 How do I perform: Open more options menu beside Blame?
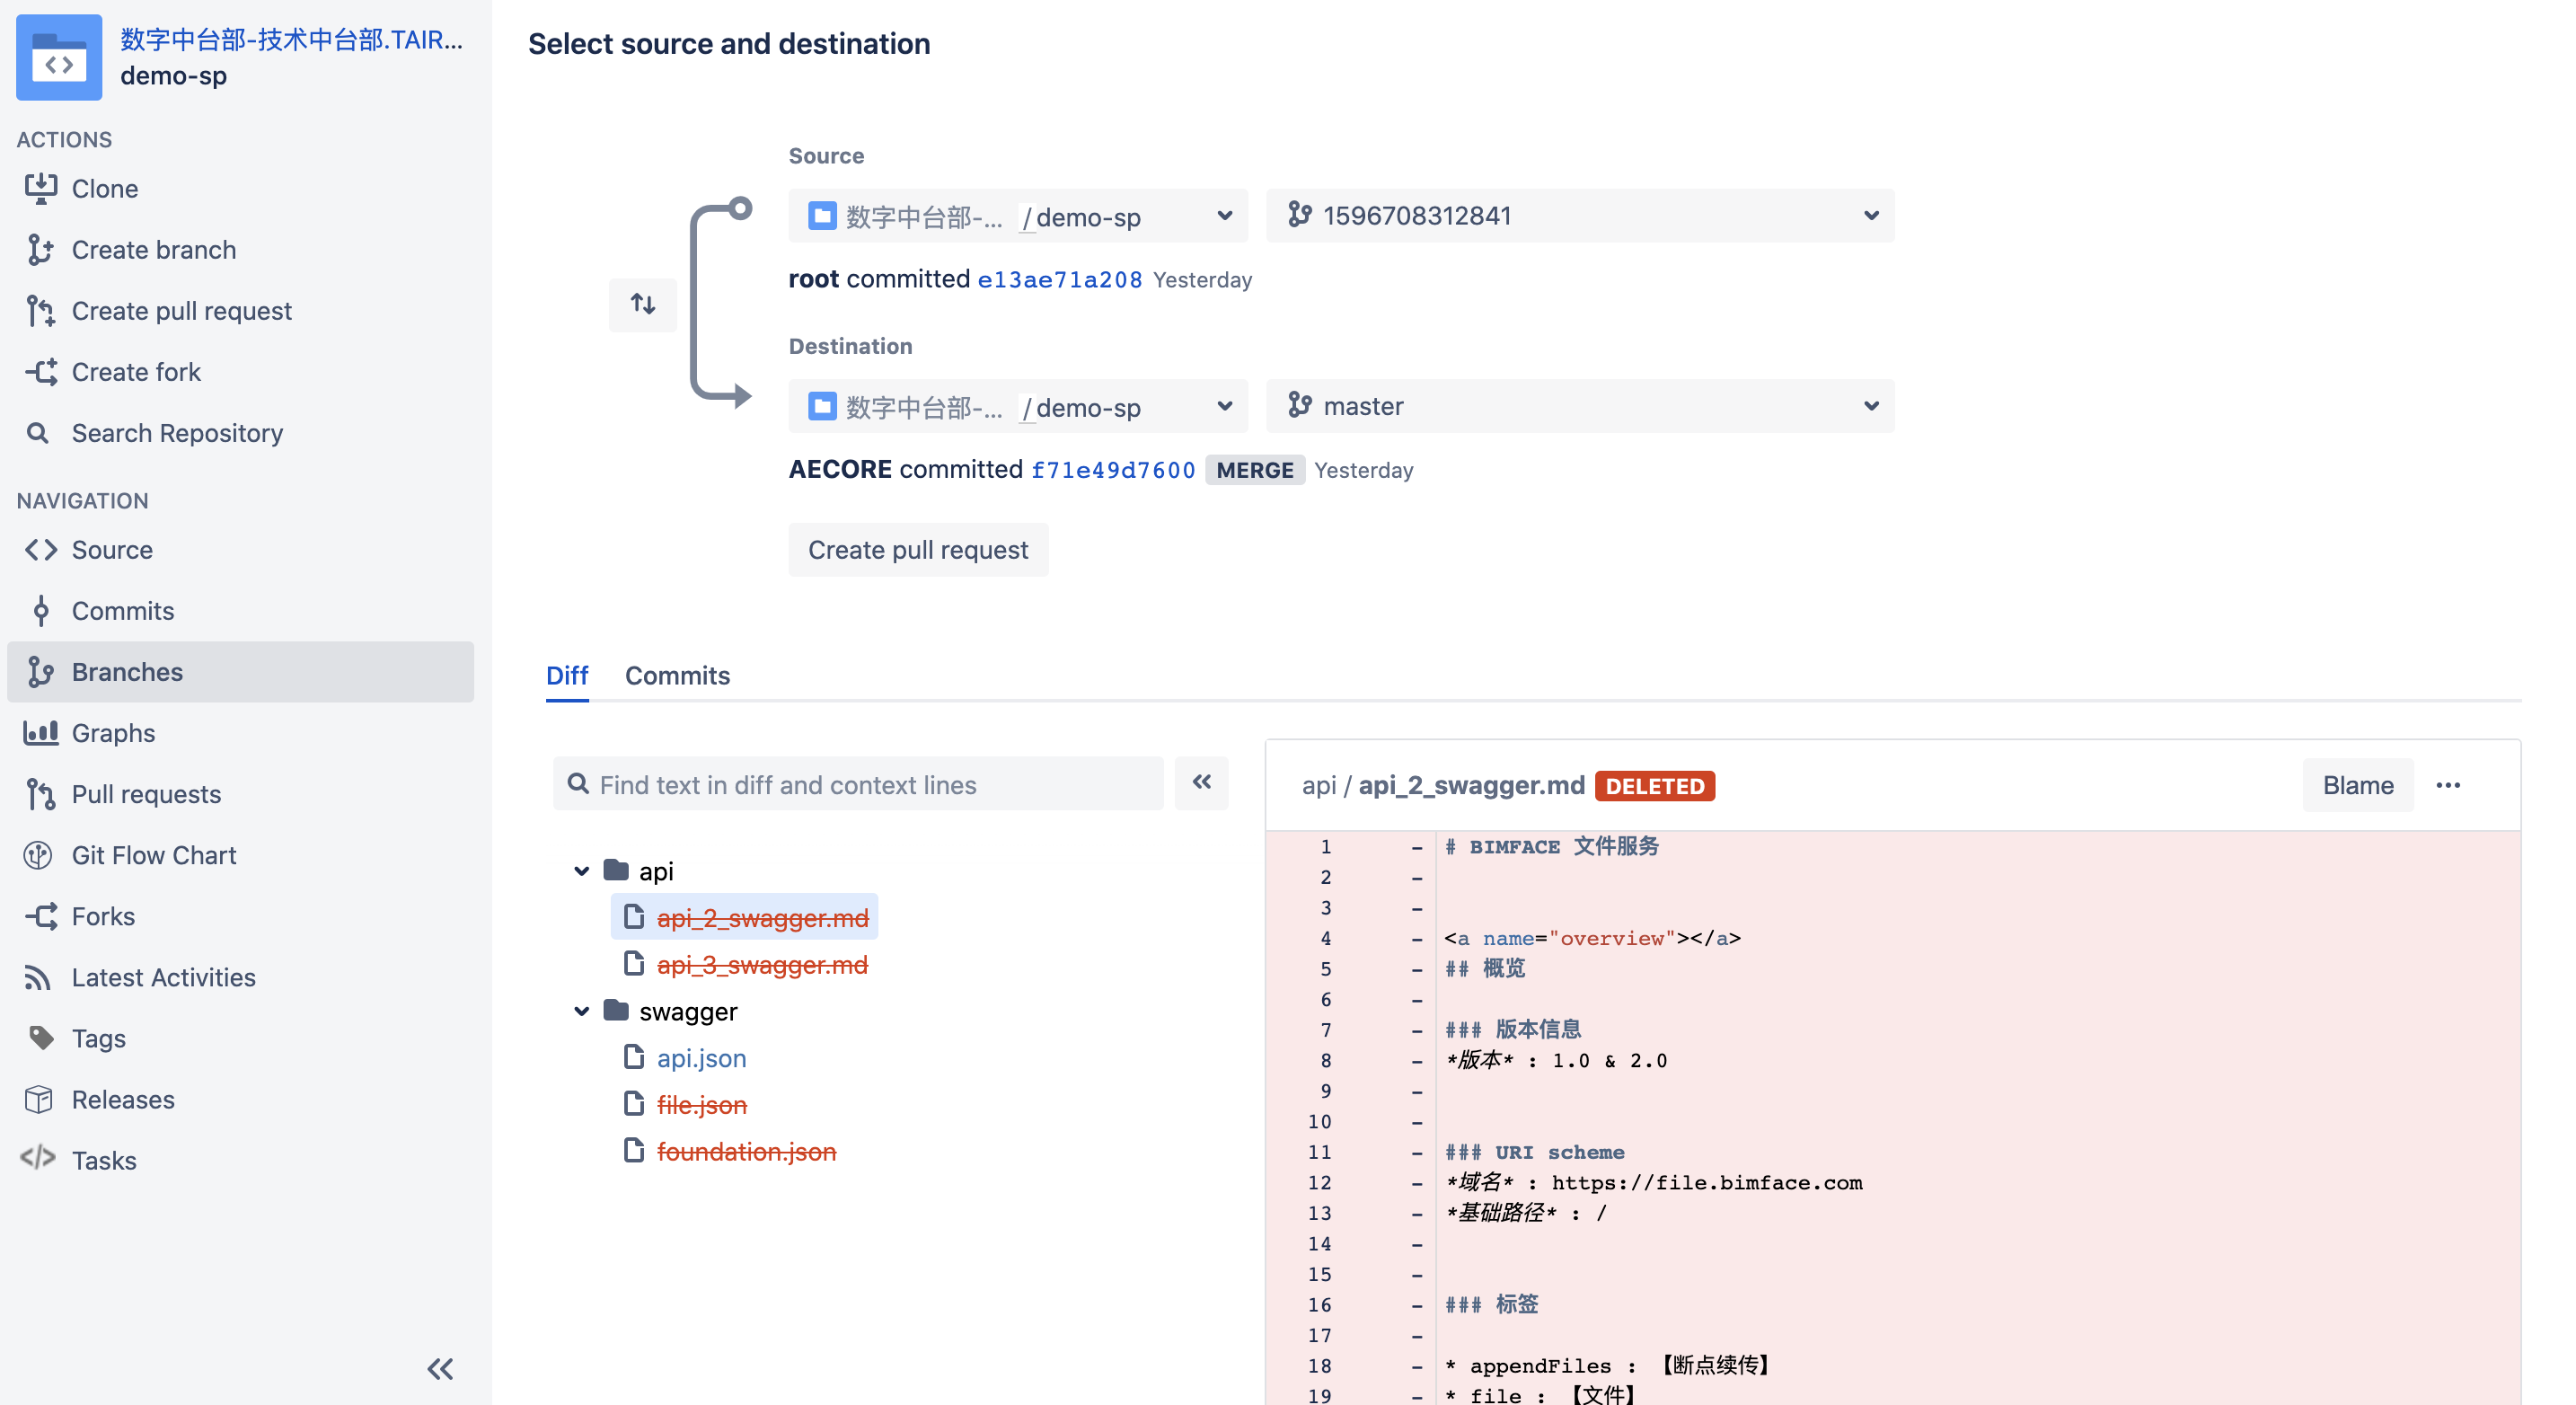click(x=2447, y=785)
